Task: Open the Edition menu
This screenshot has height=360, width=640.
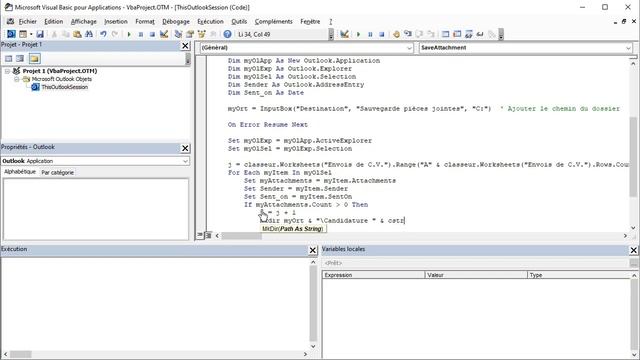Action: point(53,22)
